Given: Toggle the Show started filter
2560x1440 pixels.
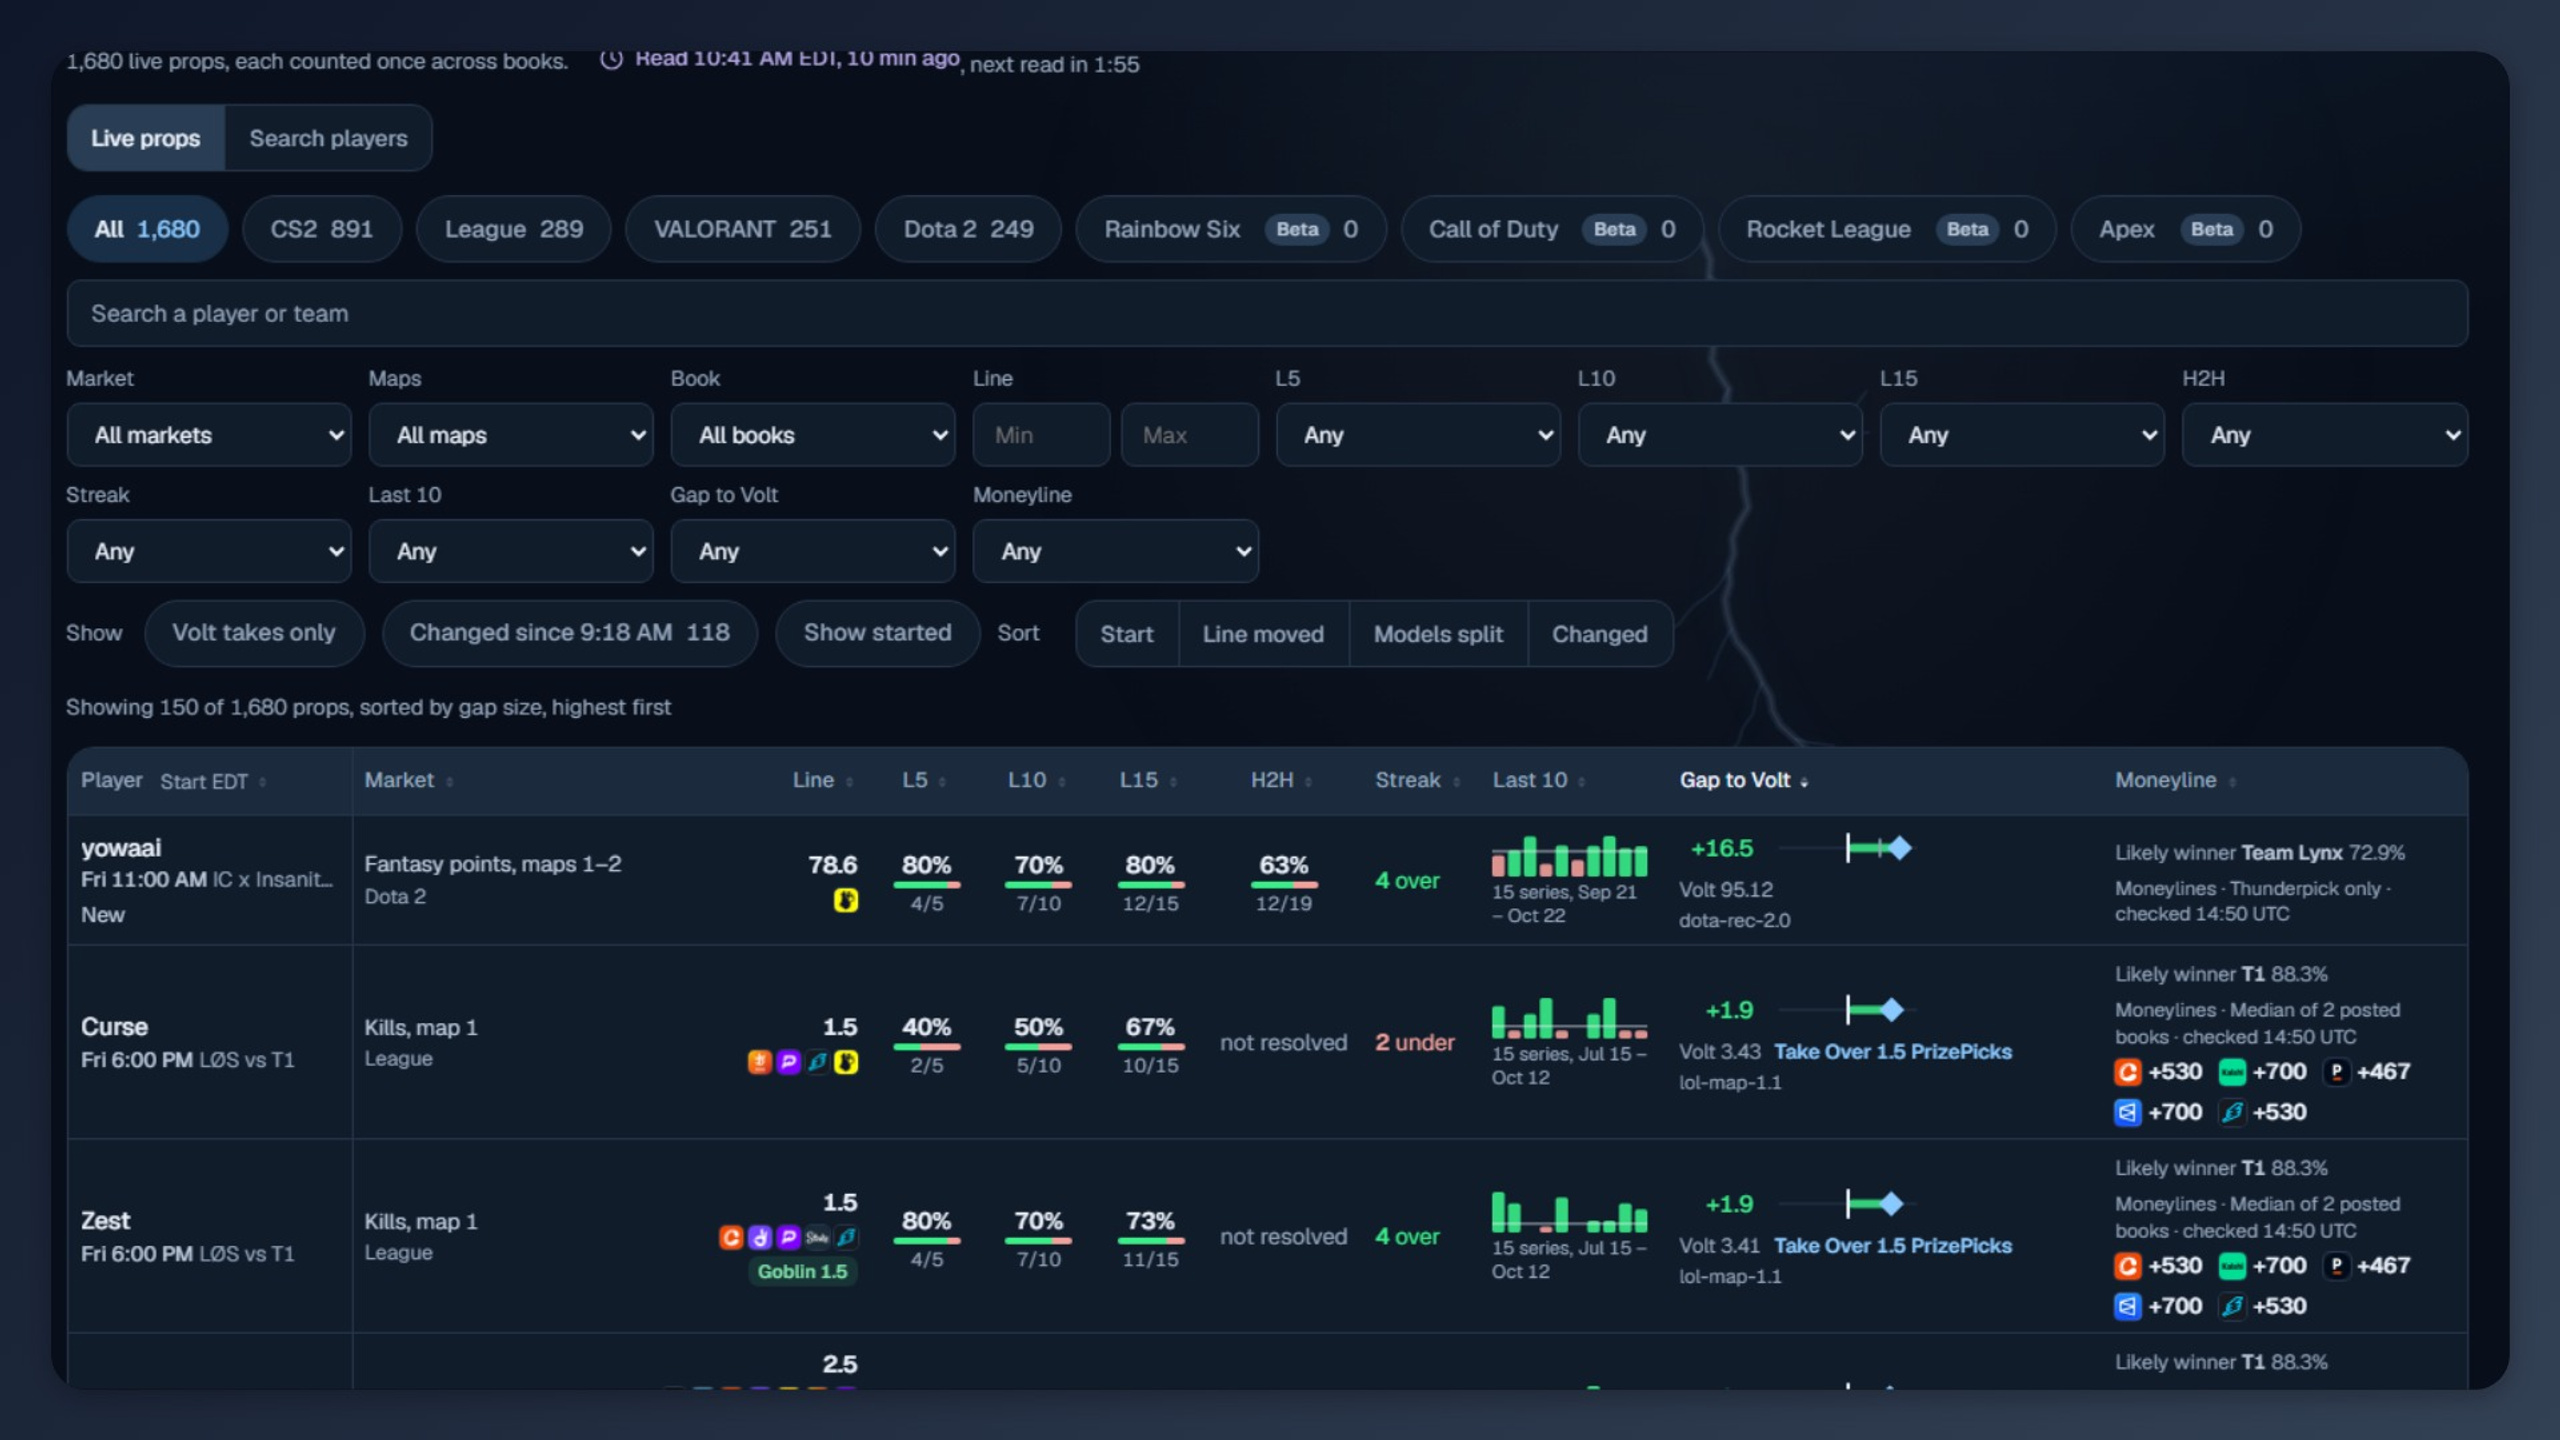Looking at the screenshot, I should 877,633.
